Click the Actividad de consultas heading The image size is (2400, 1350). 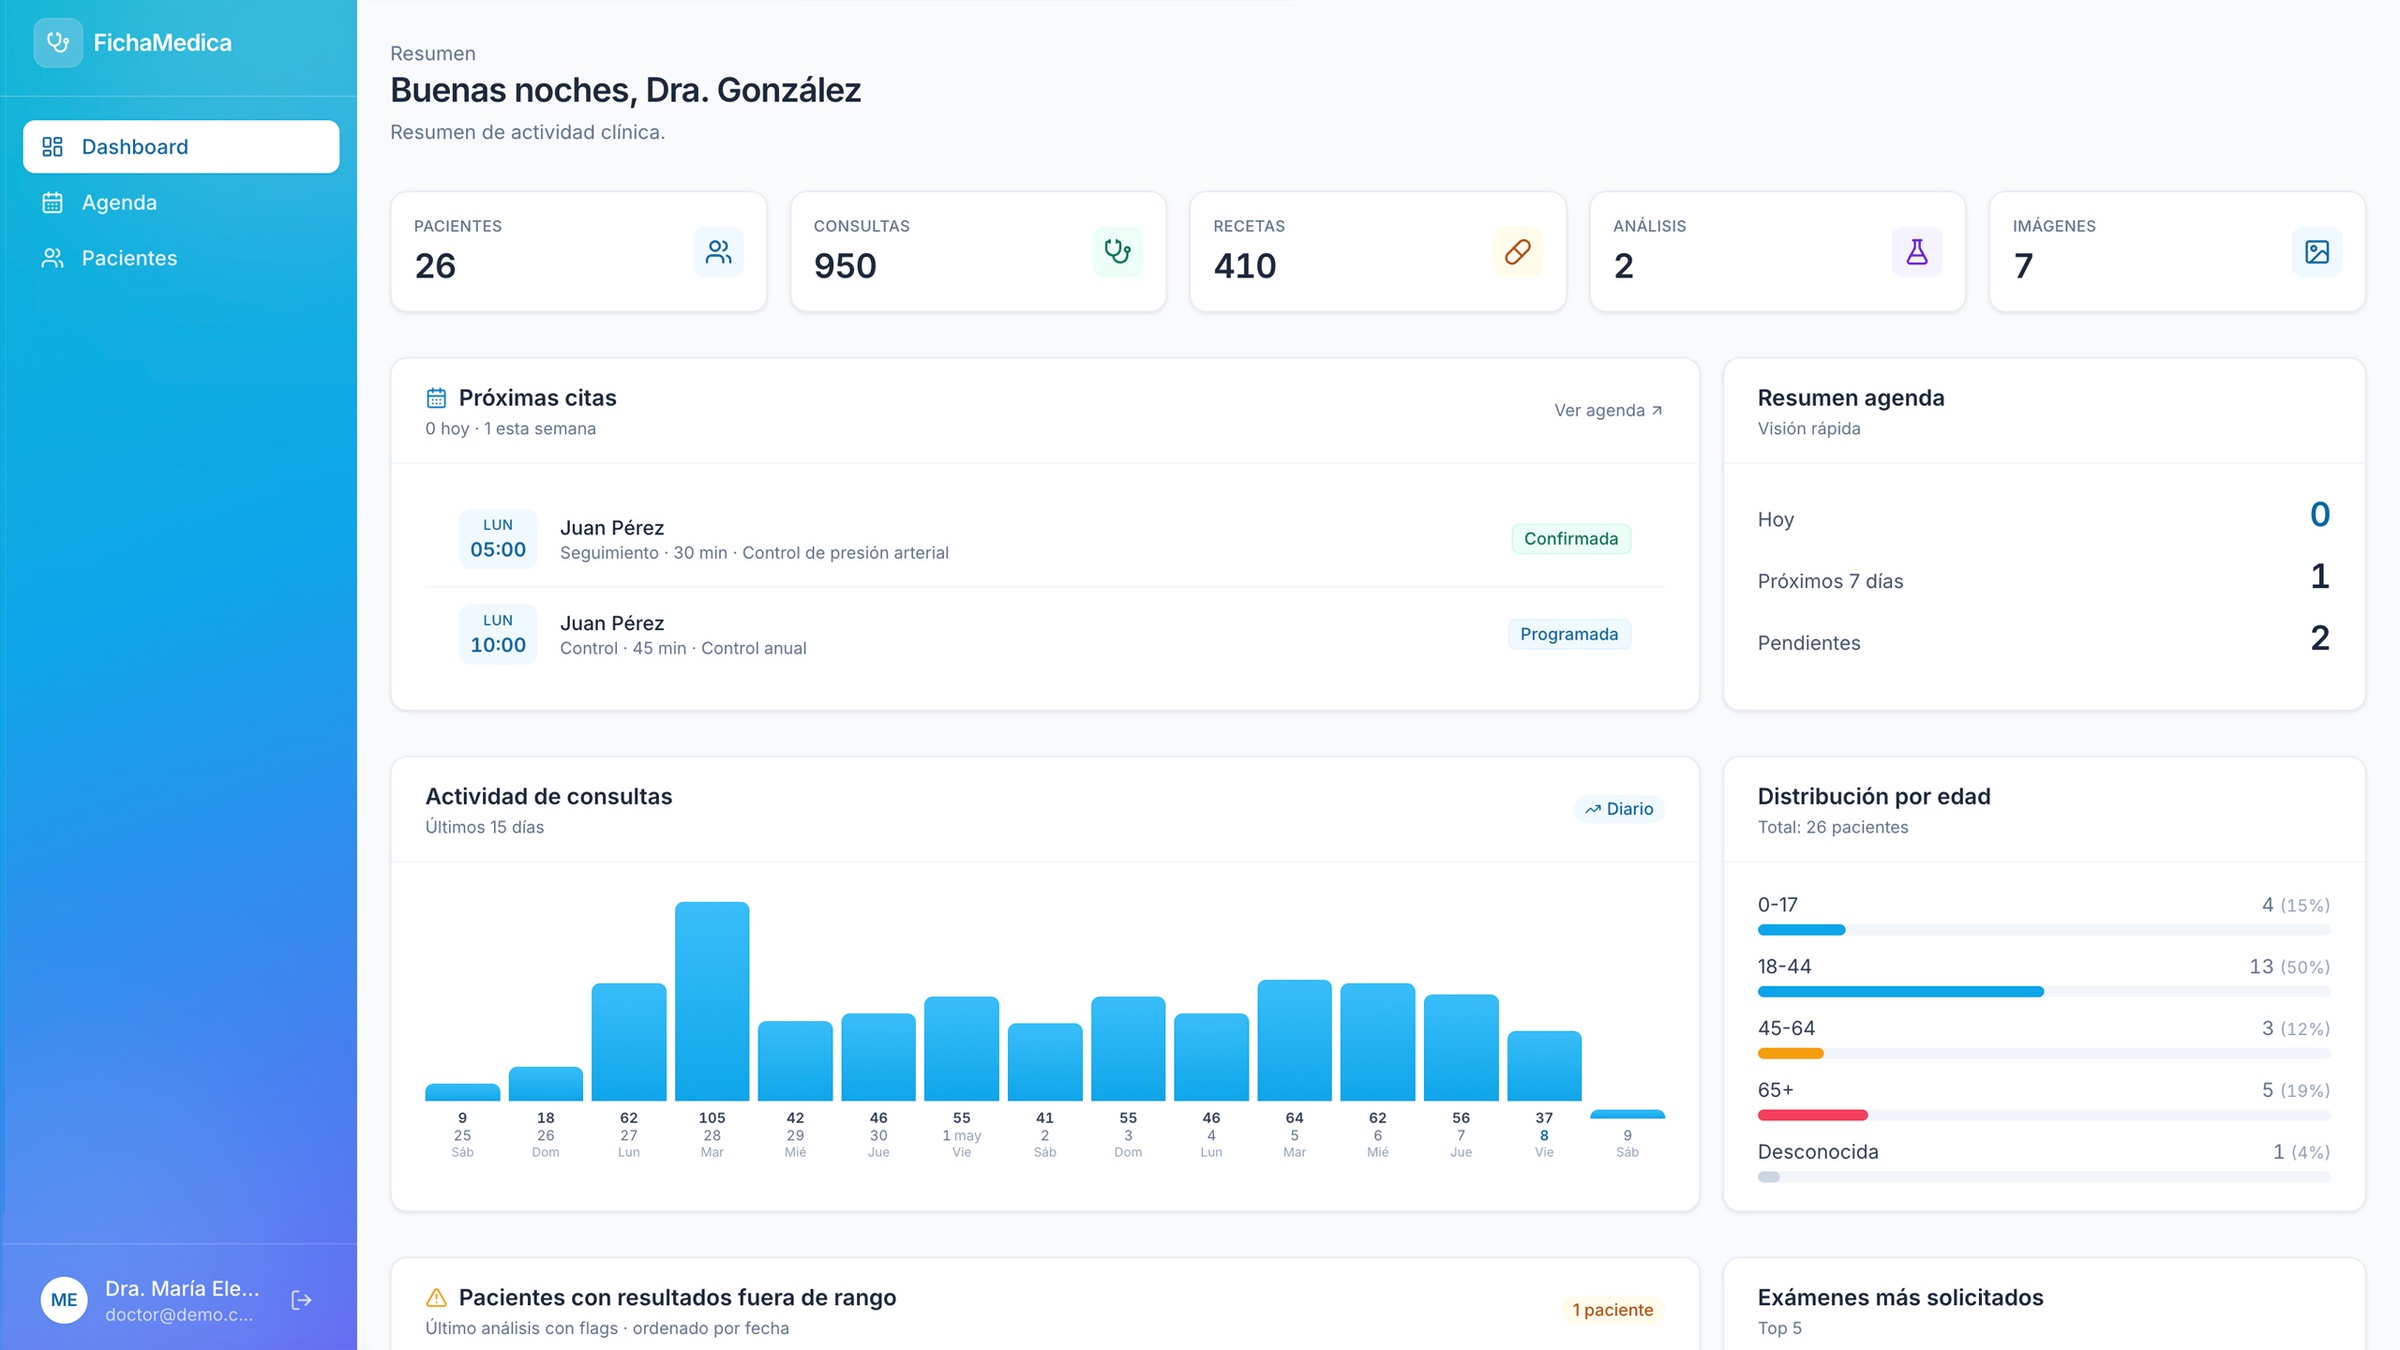point(549,797)
